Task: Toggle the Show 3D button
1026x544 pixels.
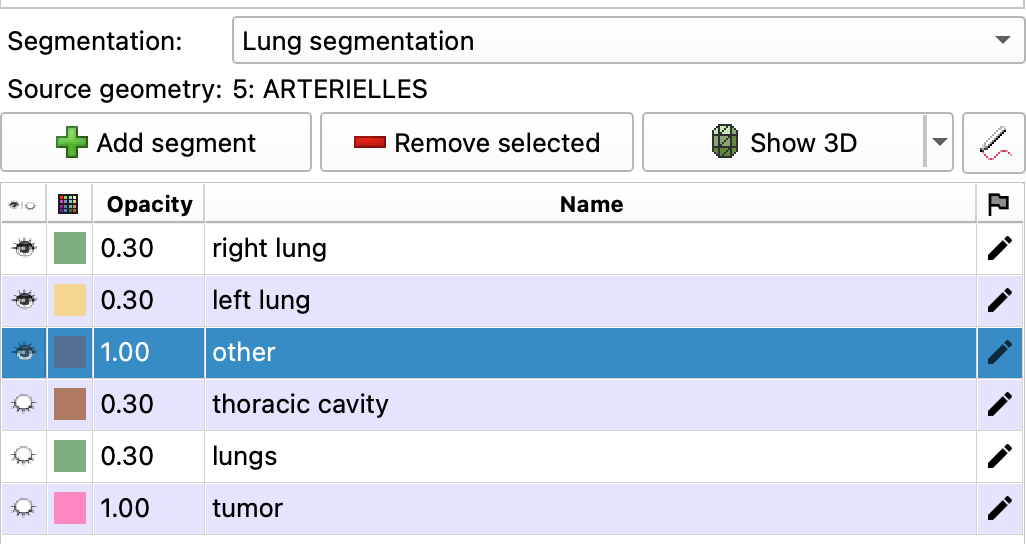Action: pos(783,143)
